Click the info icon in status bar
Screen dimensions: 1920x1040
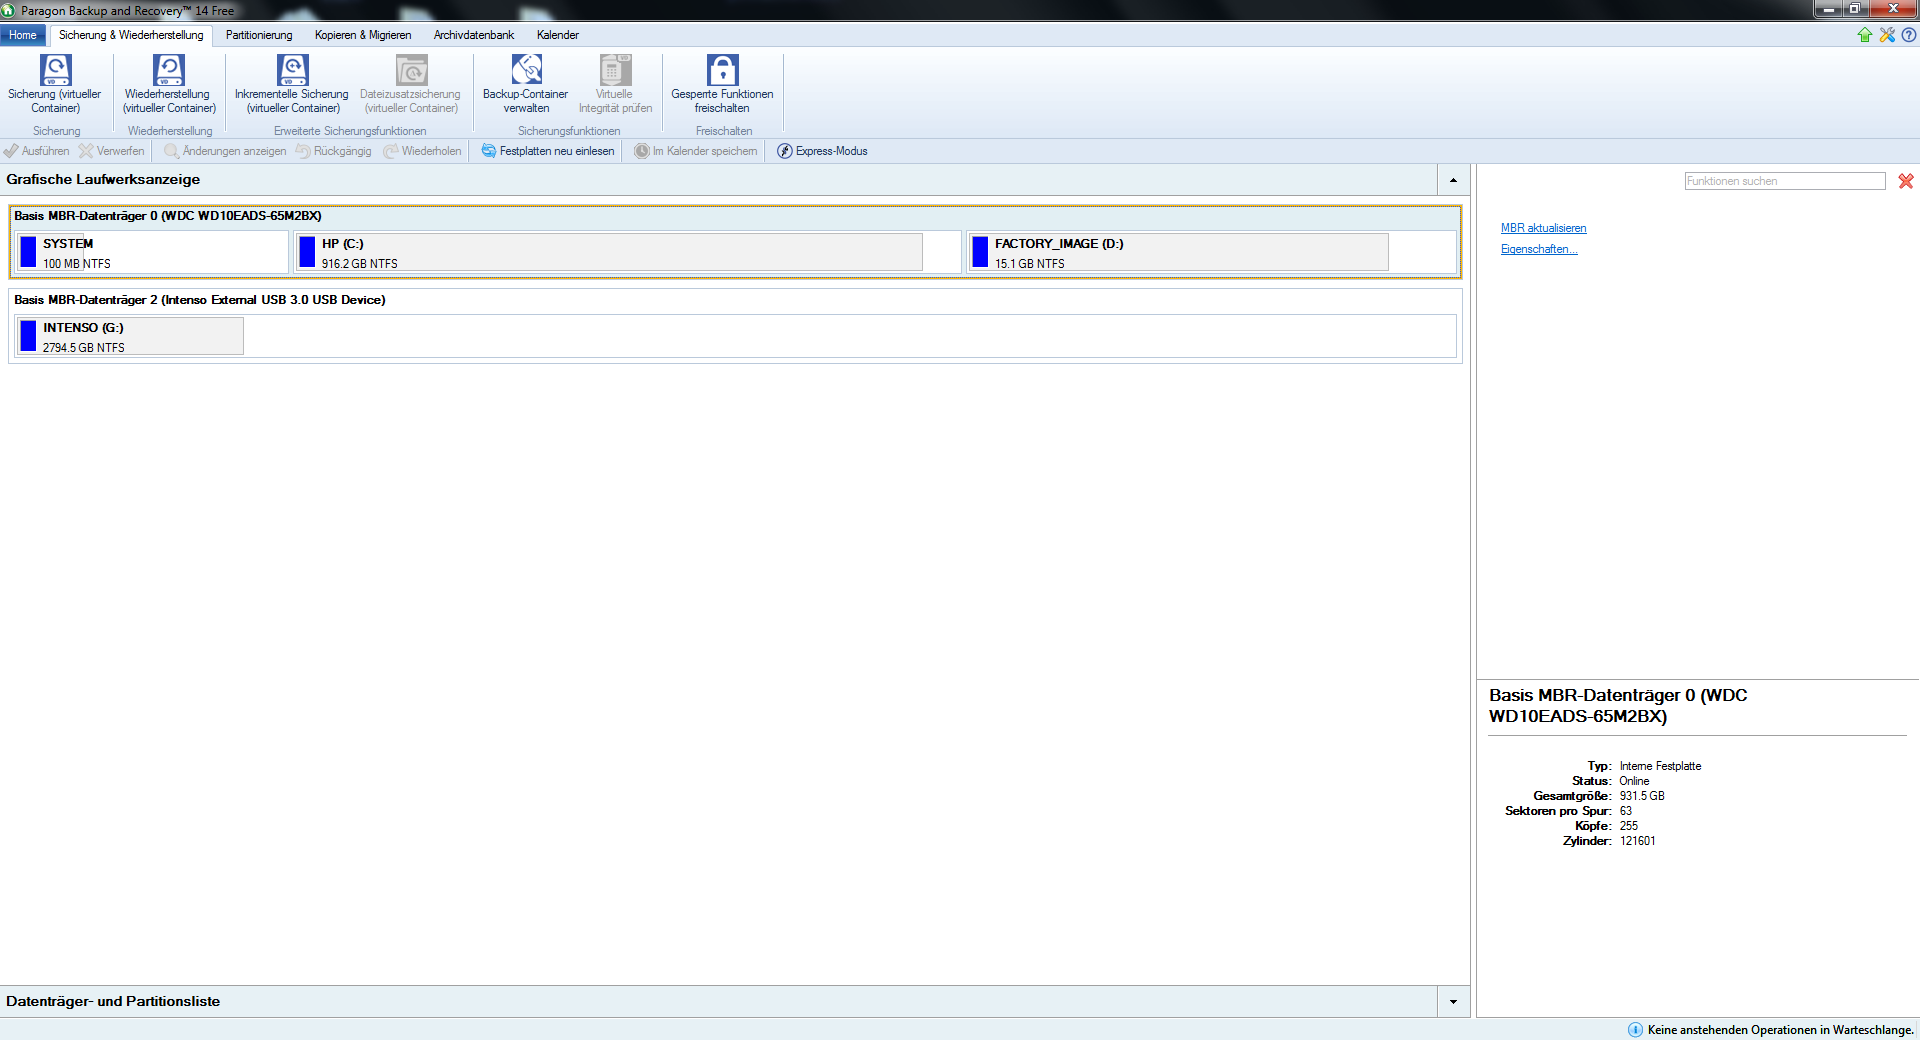[1635, 1030]
